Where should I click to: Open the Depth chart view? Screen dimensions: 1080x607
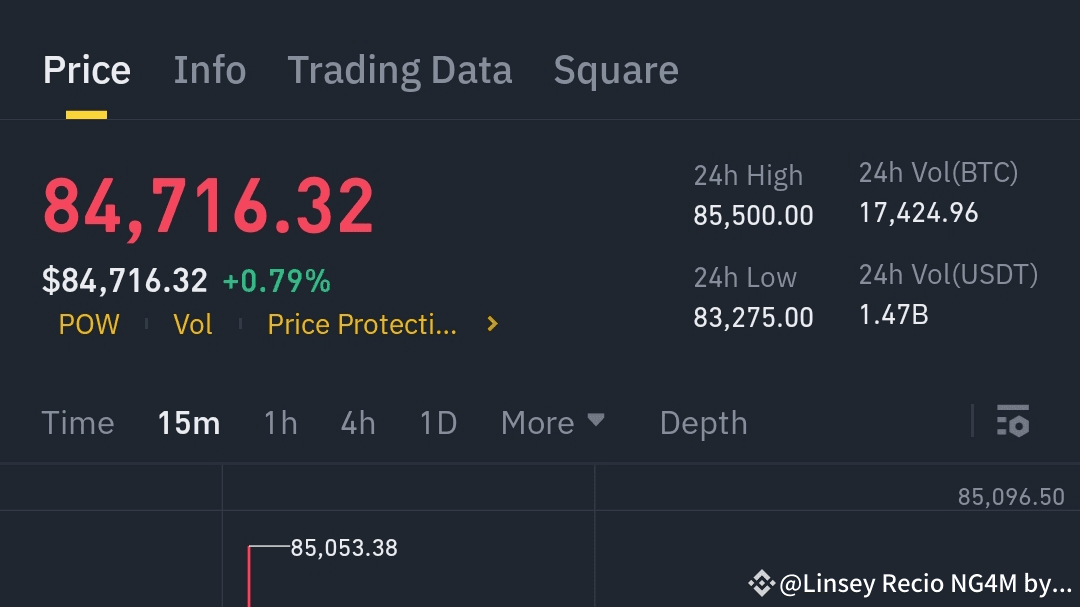tap(703, 423)
